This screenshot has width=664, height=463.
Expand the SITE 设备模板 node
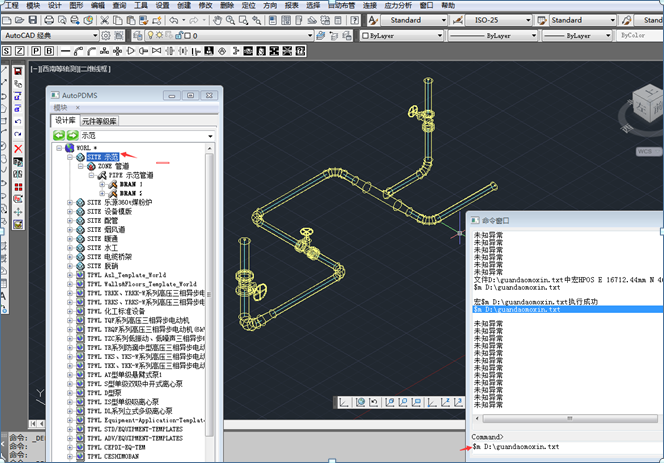(x=70, y=212)
